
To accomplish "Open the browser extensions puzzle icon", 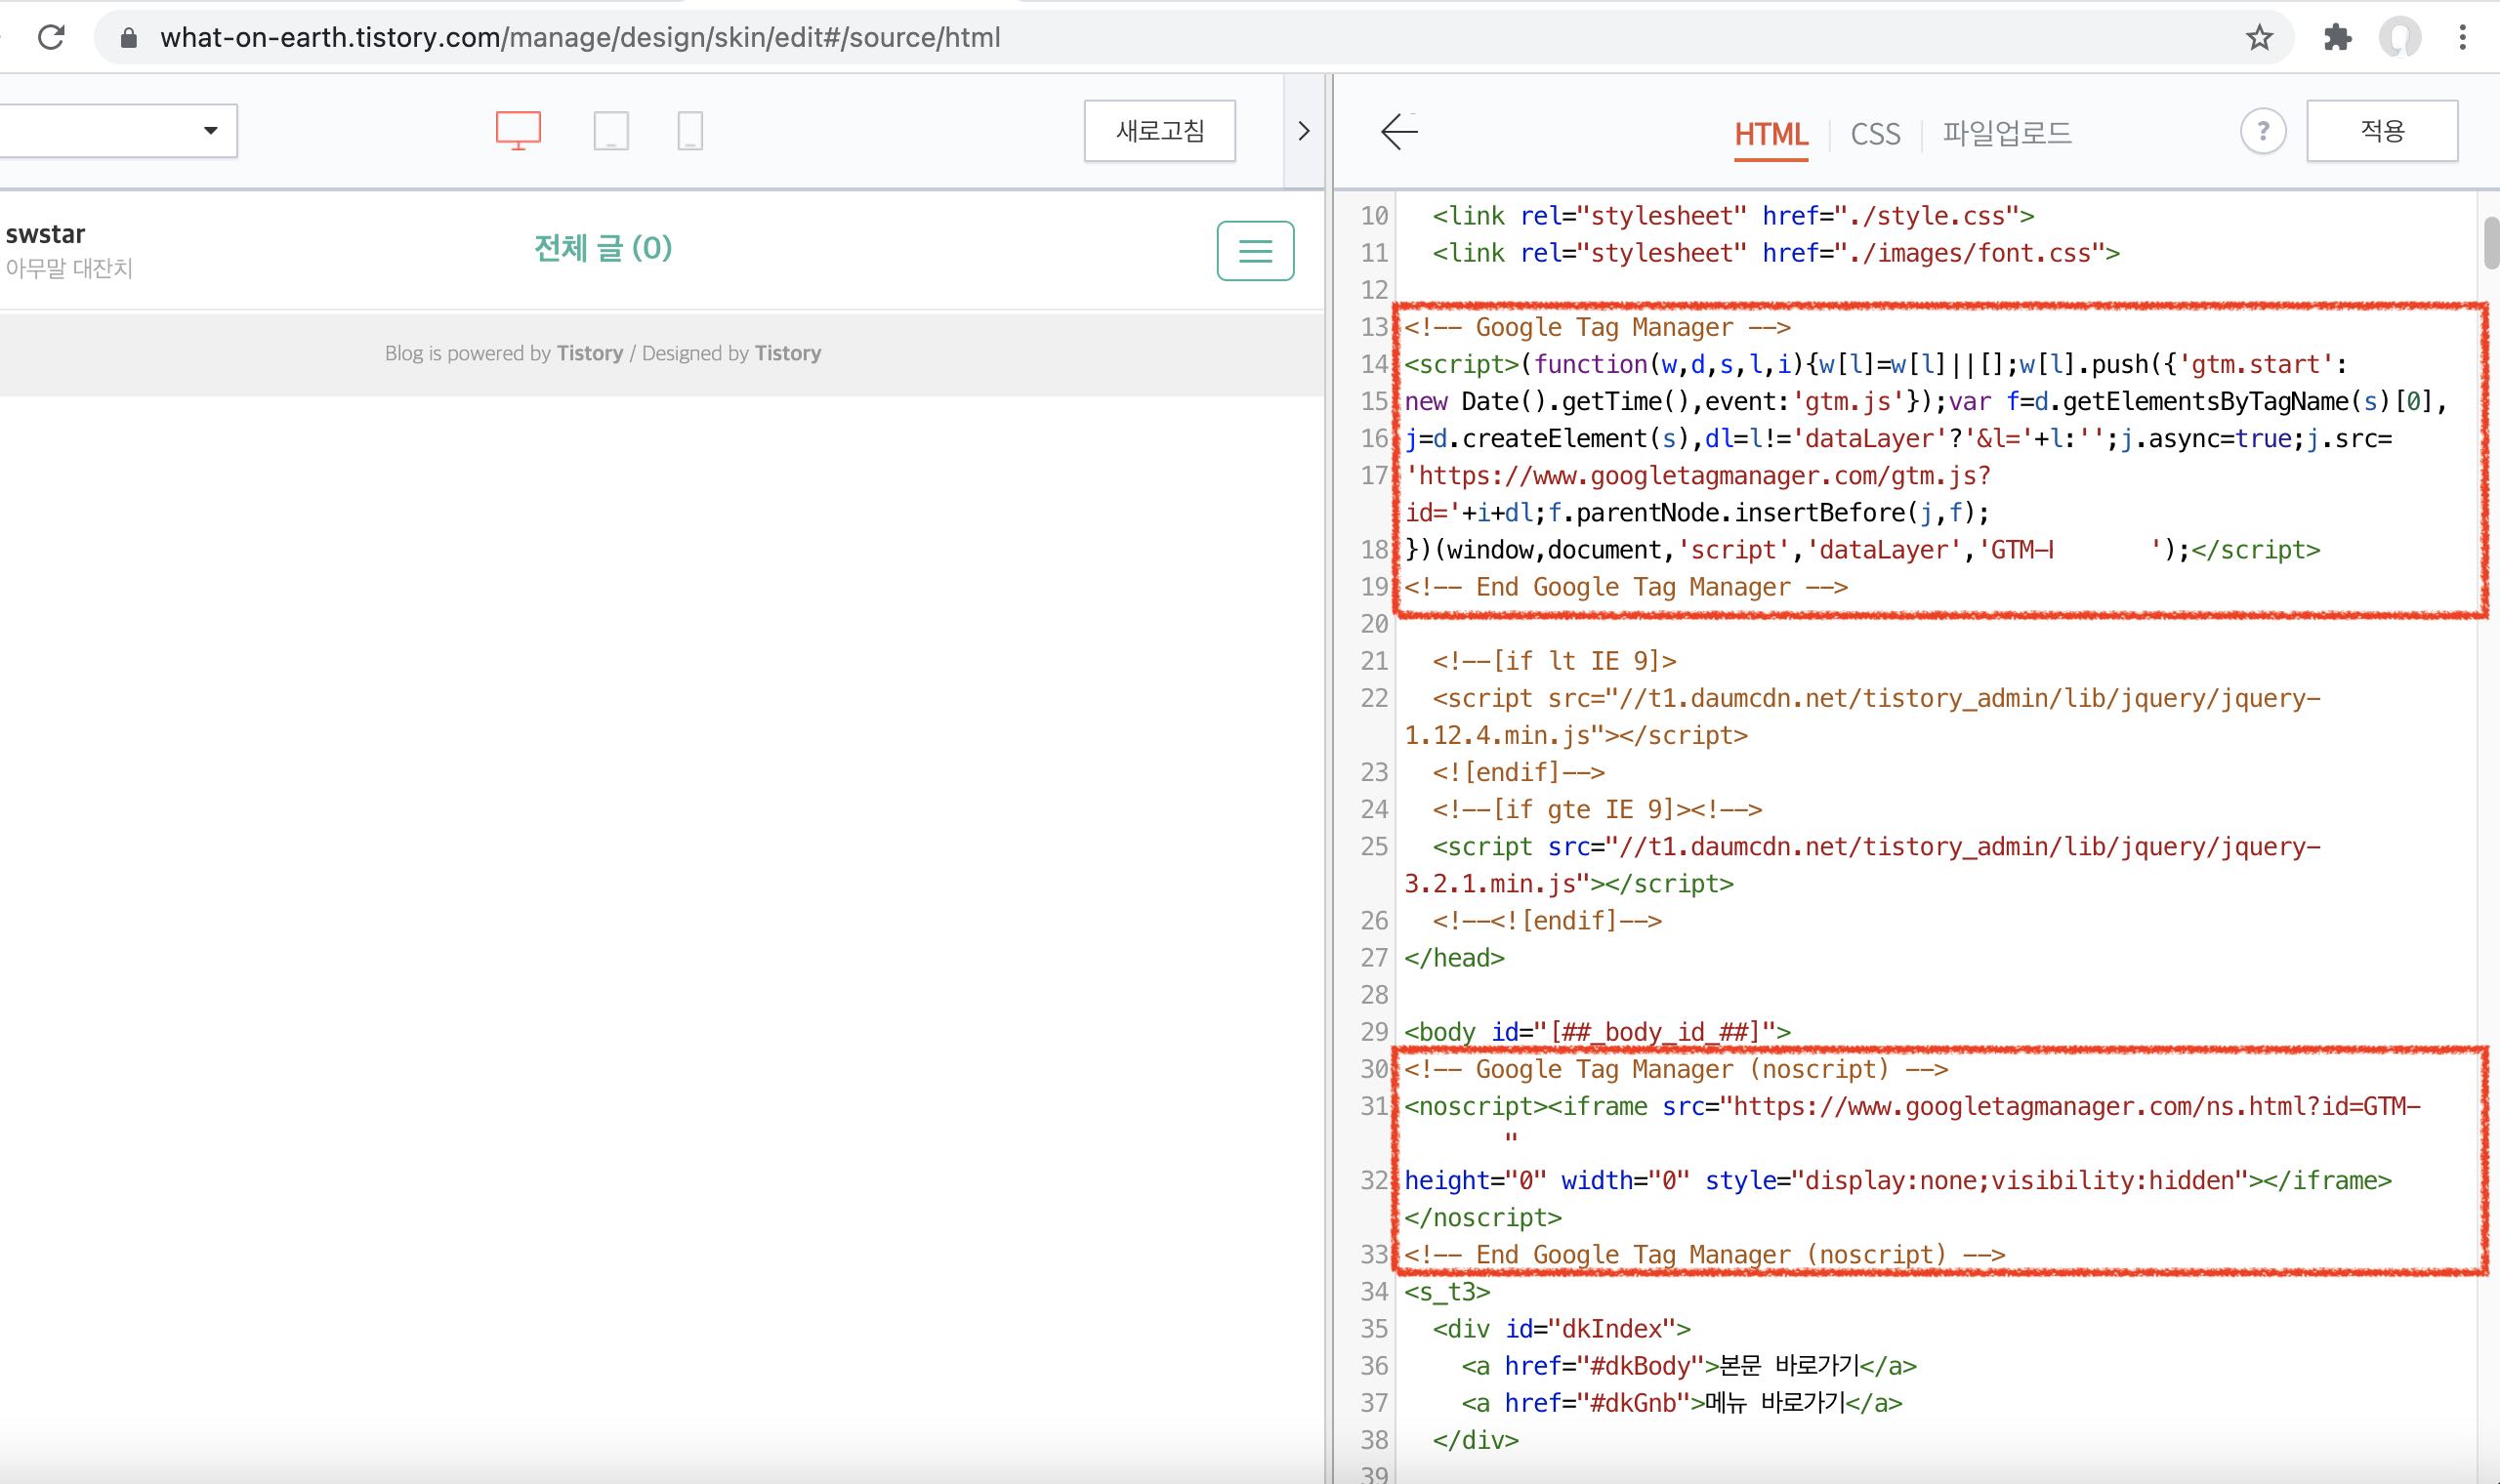I will coord(2337,38).
